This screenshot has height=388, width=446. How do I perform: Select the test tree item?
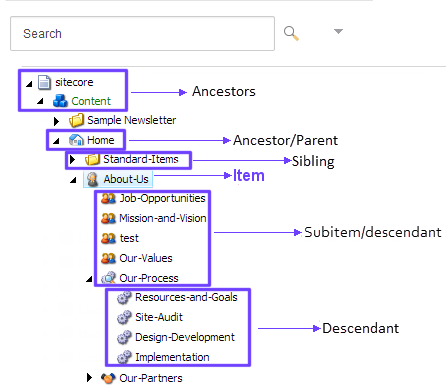tap(129, 238)
